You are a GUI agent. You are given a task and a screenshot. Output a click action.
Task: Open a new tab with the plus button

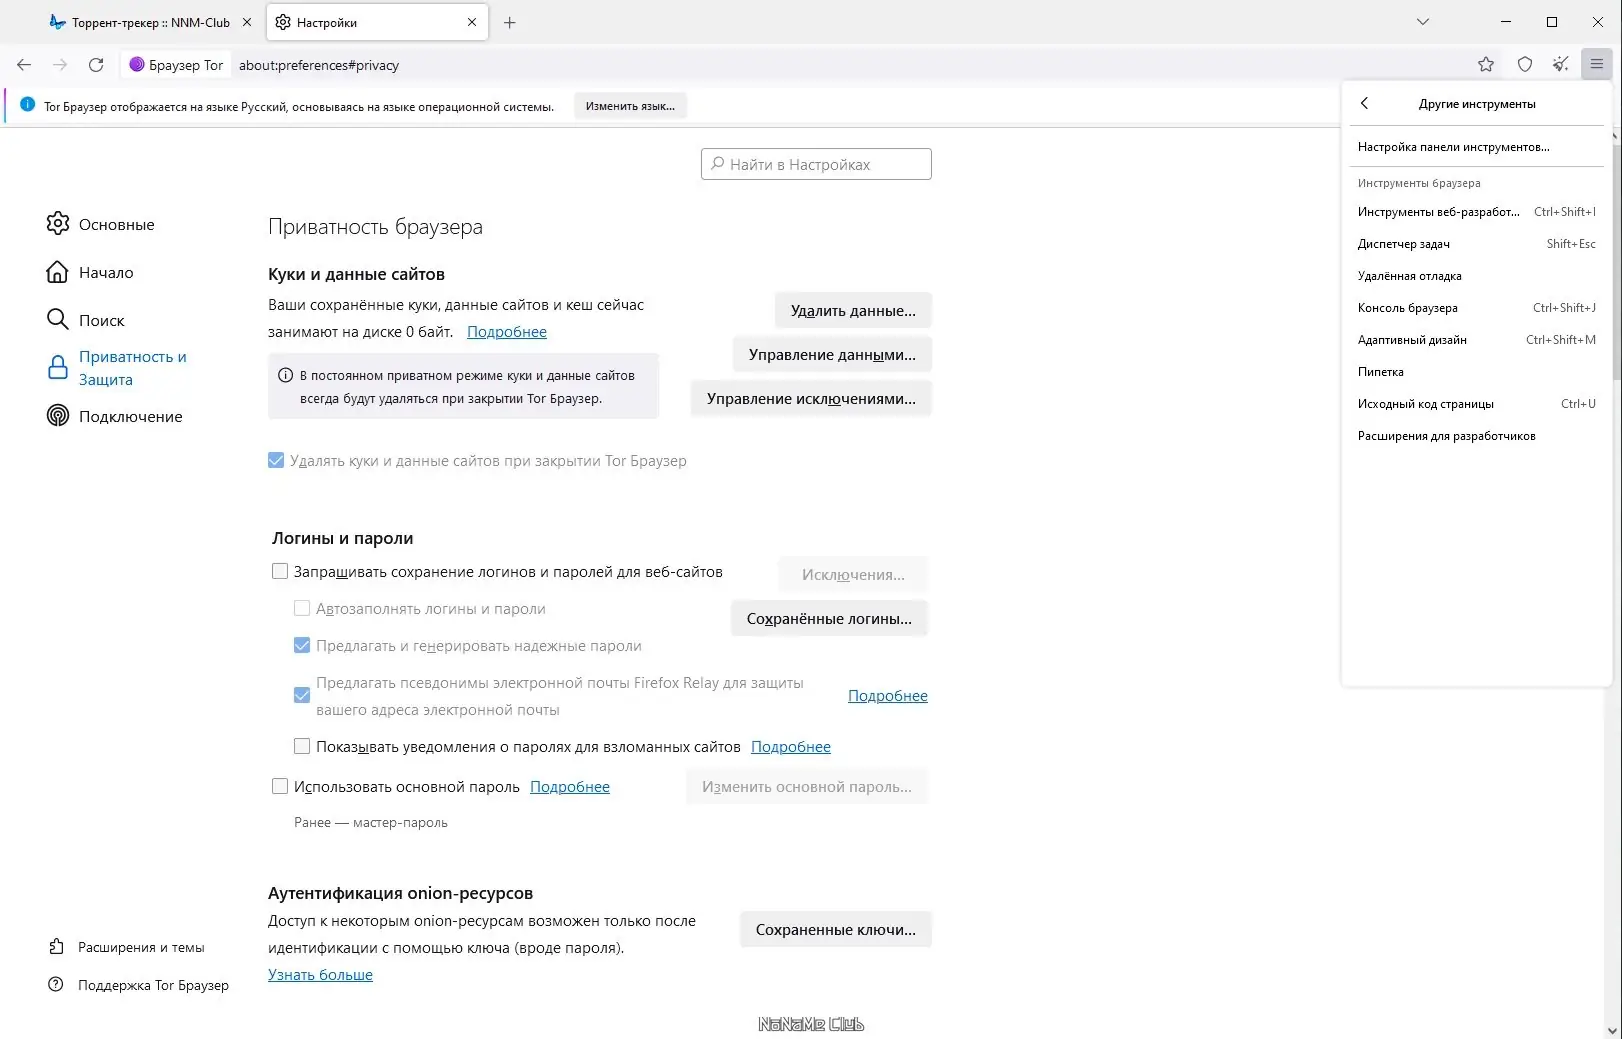pyautogui.click(x=510, y=22)
